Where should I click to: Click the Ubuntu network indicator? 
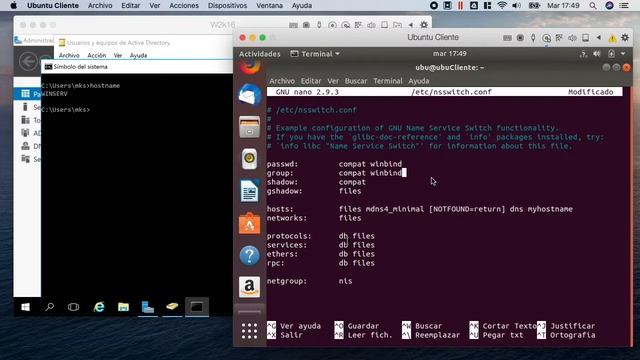[x=583, y=53]
